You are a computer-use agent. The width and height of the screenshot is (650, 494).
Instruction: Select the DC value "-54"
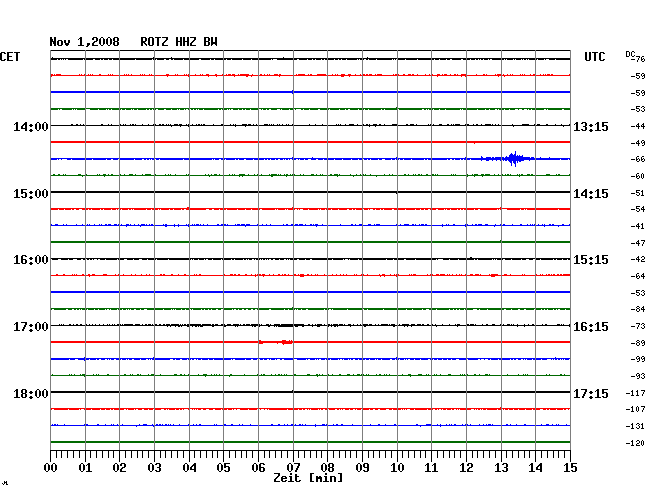coord(638,209)
